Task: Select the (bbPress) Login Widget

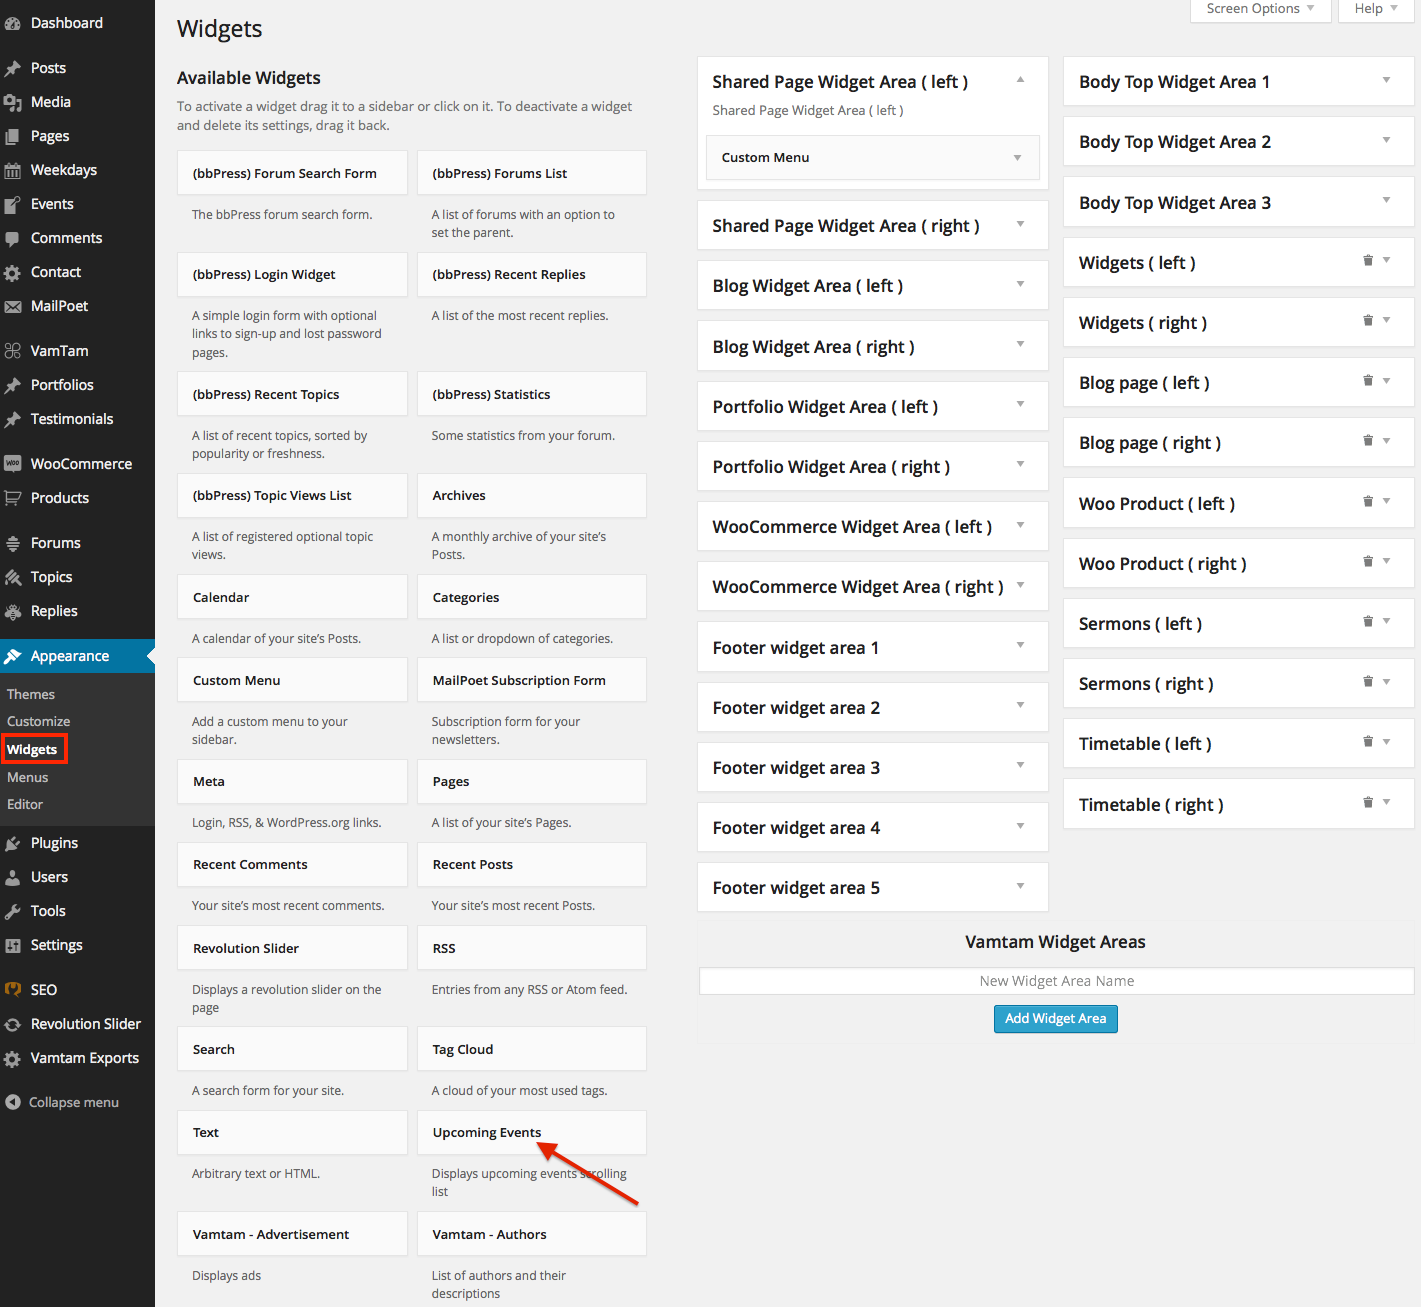Action: coord(293,275)
